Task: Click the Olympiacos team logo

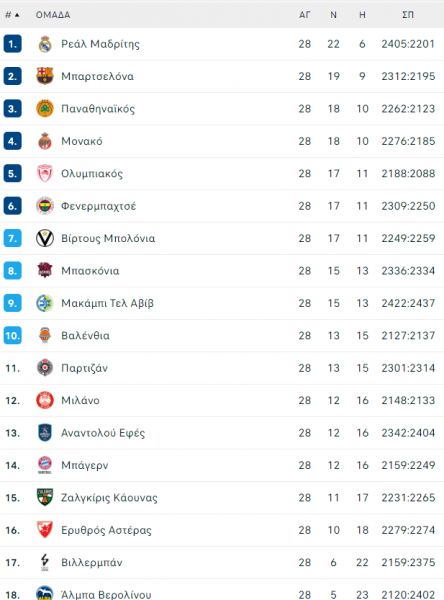Action: [x=45, y=173]
